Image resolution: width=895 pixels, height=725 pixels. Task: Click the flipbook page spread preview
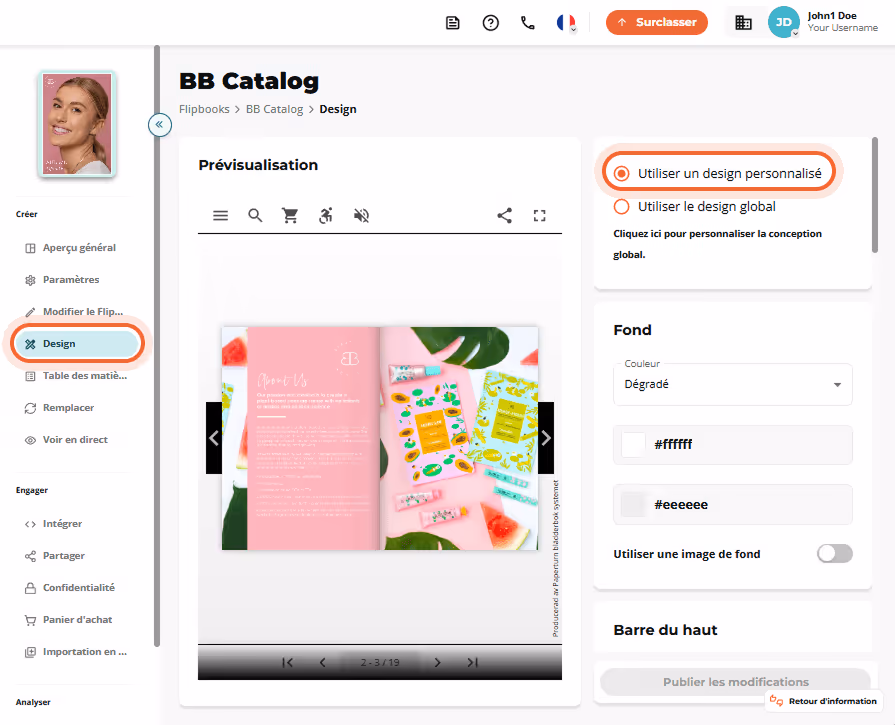tap(380, 438)
